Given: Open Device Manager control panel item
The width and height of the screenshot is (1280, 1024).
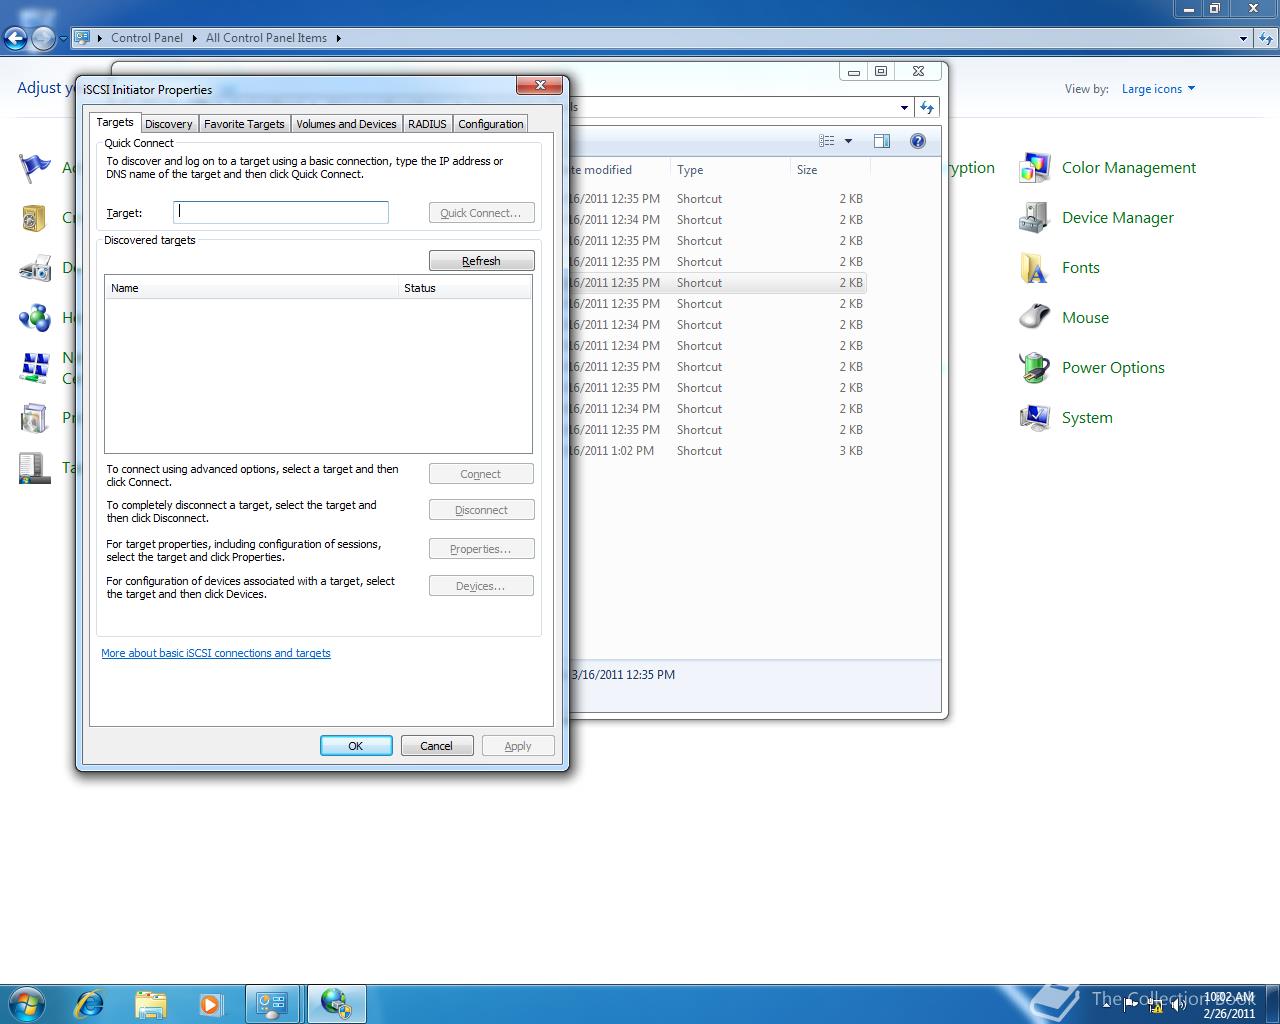Looking at the screenshot, I should click(x=1097, y=218).
